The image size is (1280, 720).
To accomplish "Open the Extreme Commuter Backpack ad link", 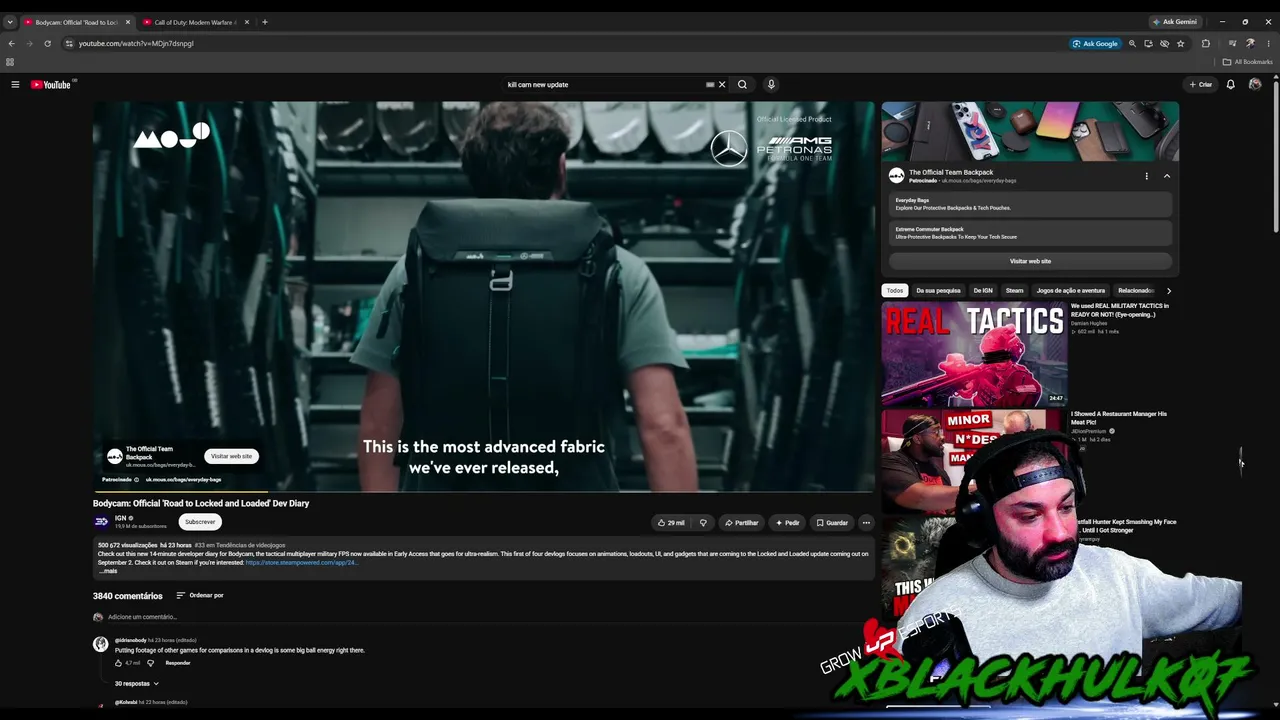I will [x=1030, y=233].
